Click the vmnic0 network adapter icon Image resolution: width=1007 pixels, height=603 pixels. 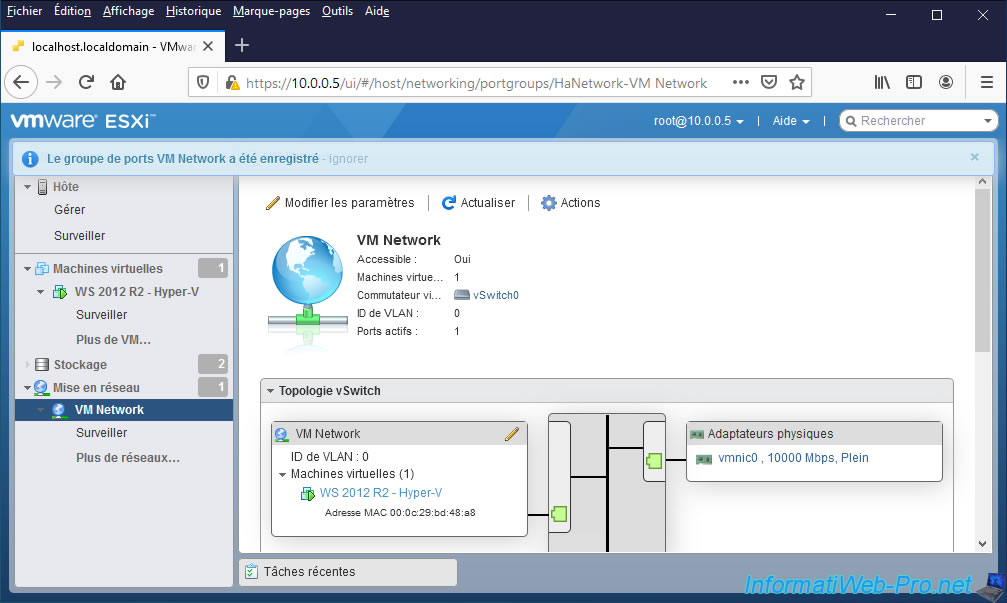(704, 459)
